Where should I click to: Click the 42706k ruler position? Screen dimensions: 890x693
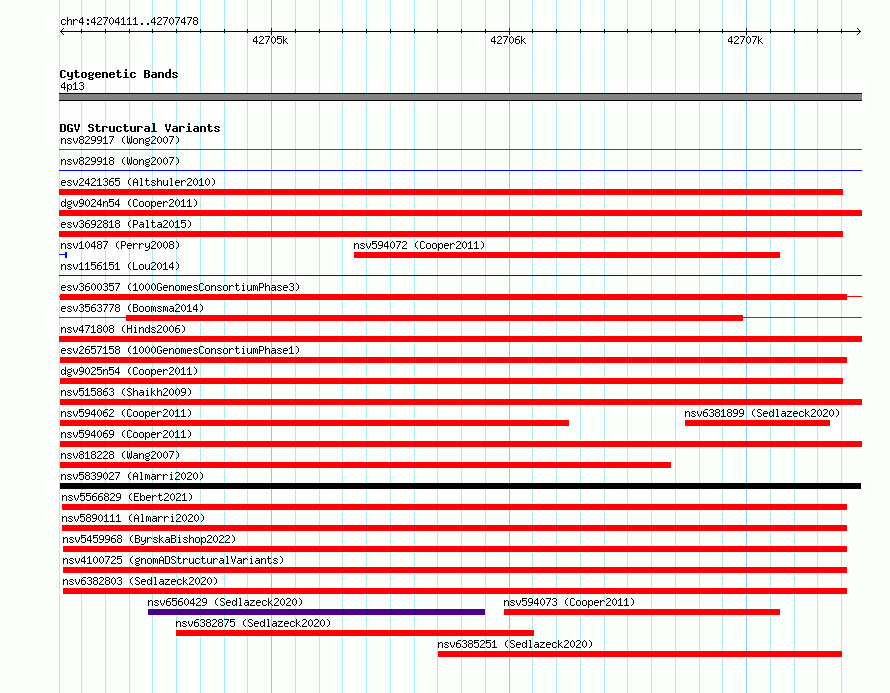pos(508,40)
